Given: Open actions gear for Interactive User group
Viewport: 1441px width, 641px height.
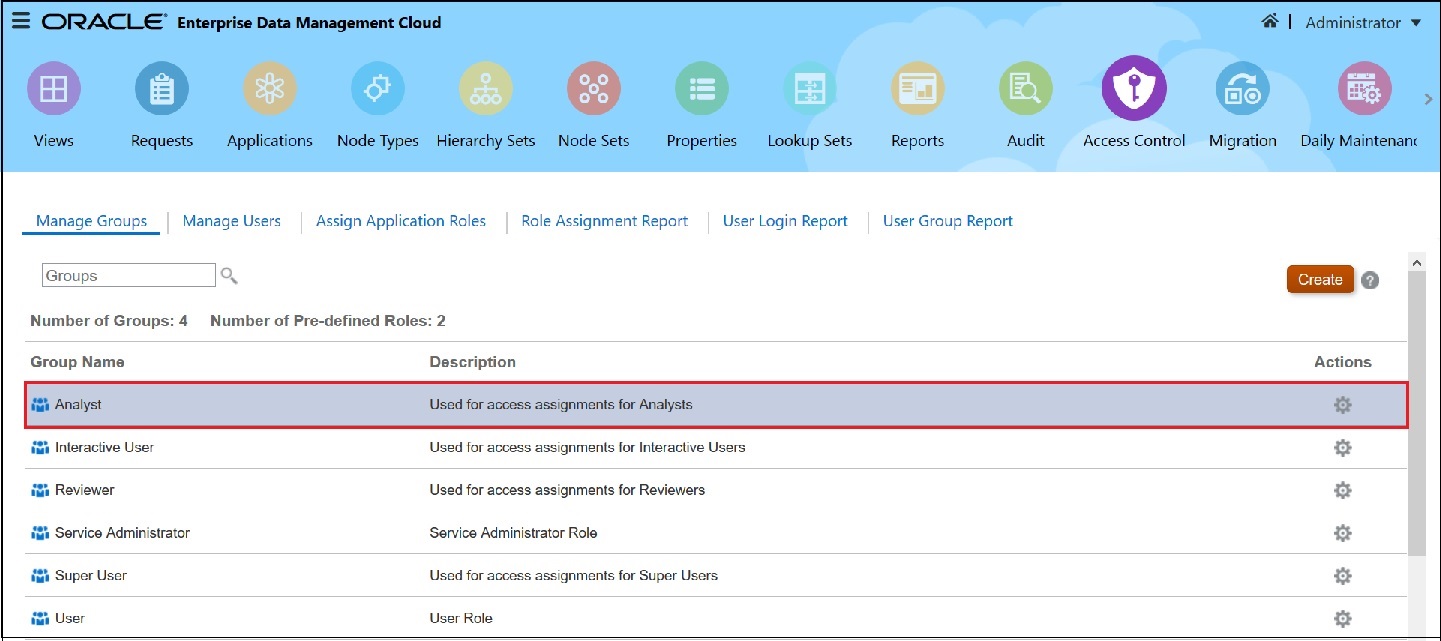Looking at the screenshot, I should point(1343,448).
